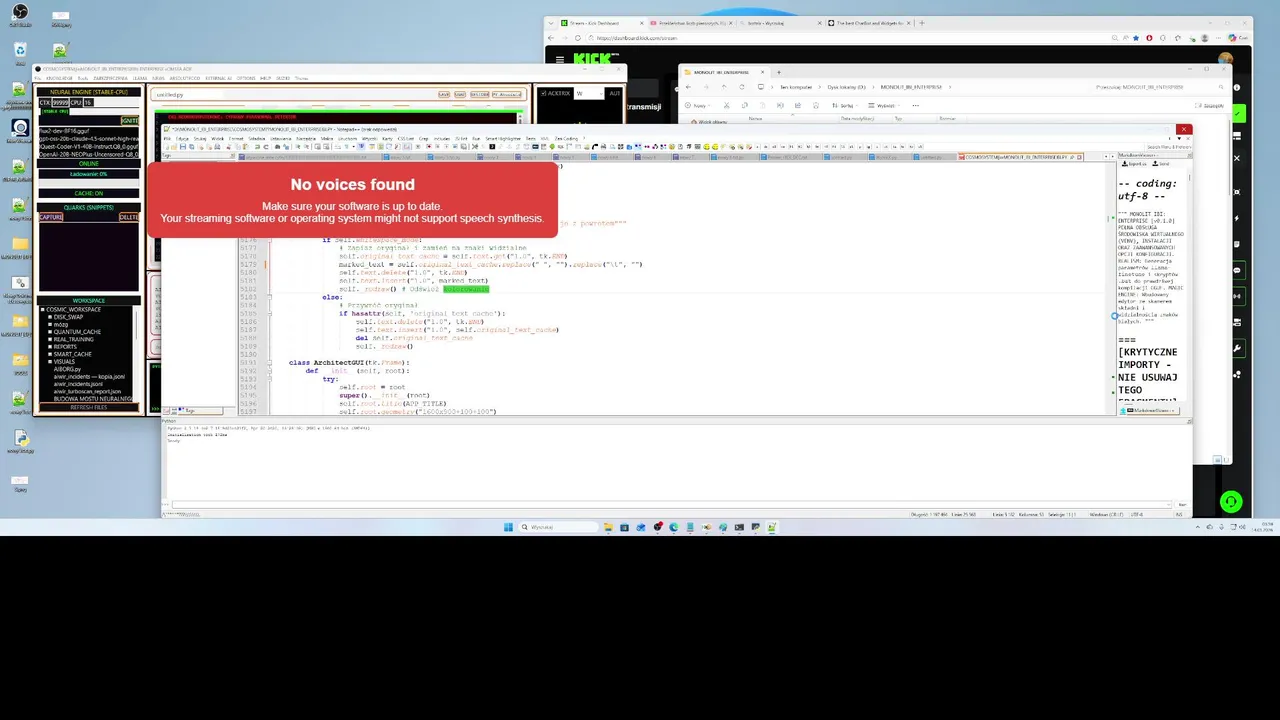Click the IGNITE button

point(129,121)
